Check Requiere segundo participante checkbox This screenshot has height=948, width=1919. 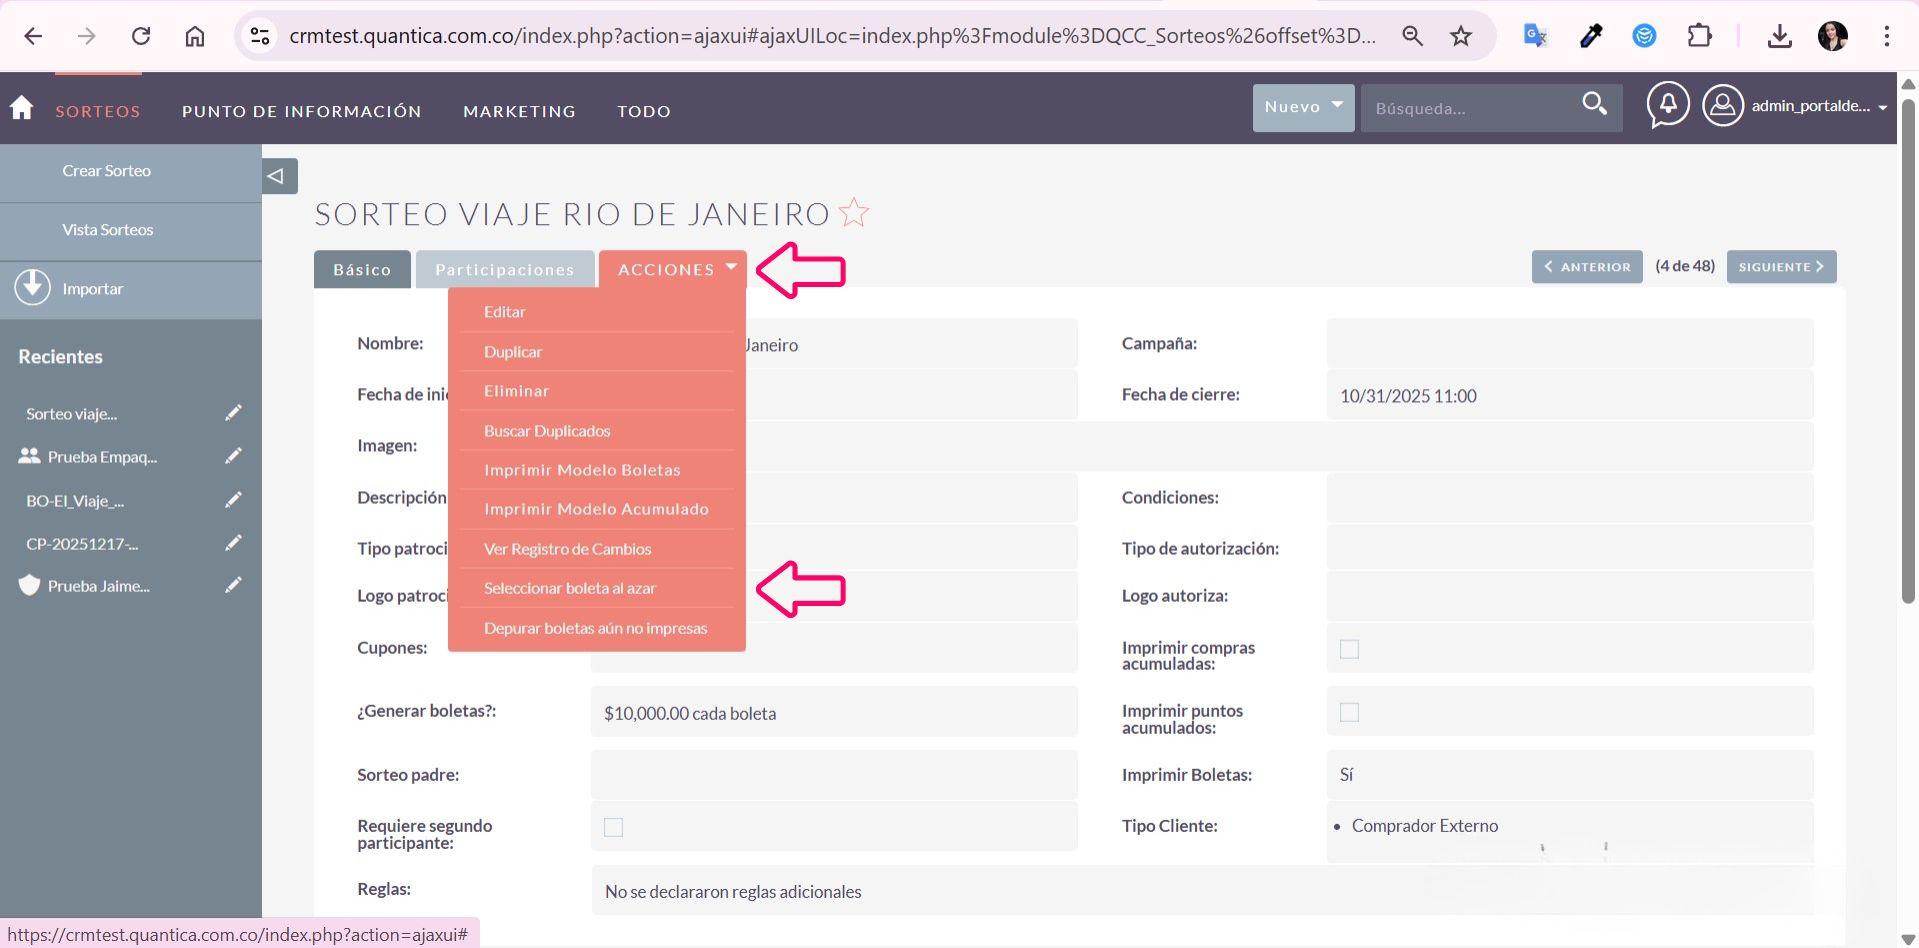613,827
